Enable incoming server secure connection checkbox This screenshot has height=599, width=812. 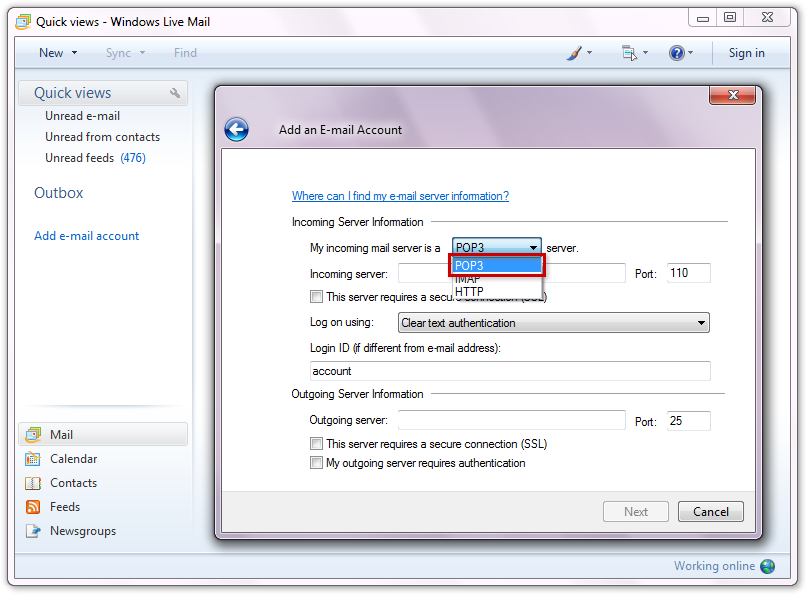tap(316, 297)
